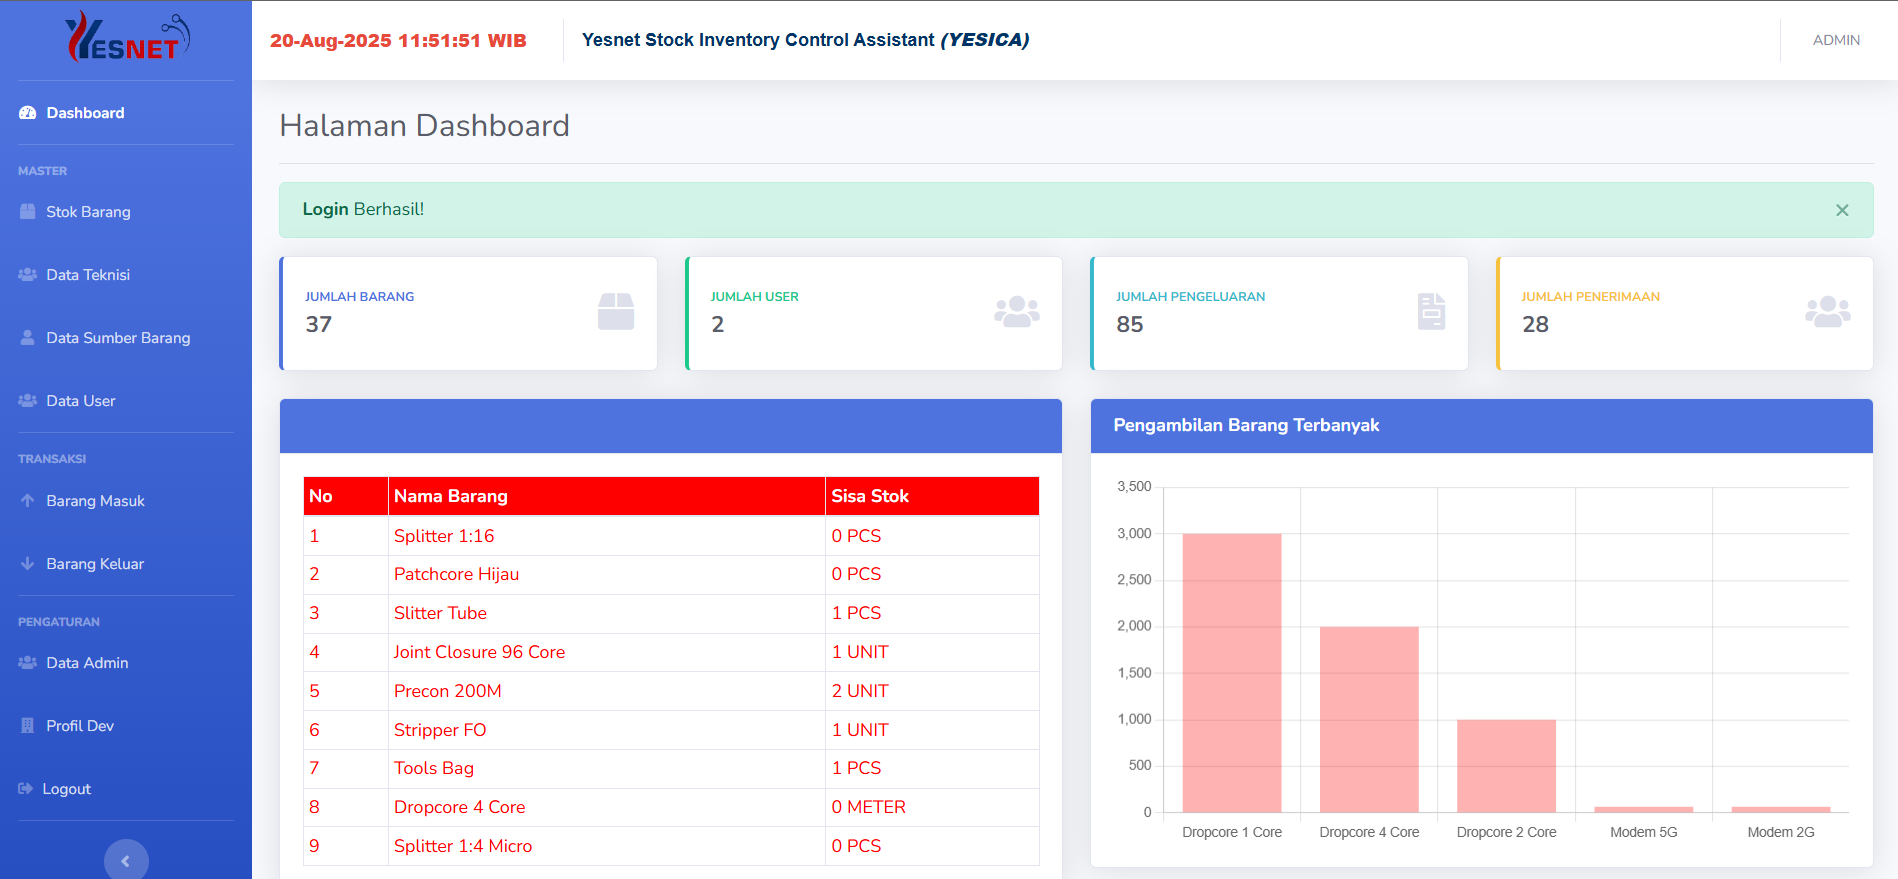Click the Logout exit icon
Screen dimensions: 1898x879
pos(26,789)
